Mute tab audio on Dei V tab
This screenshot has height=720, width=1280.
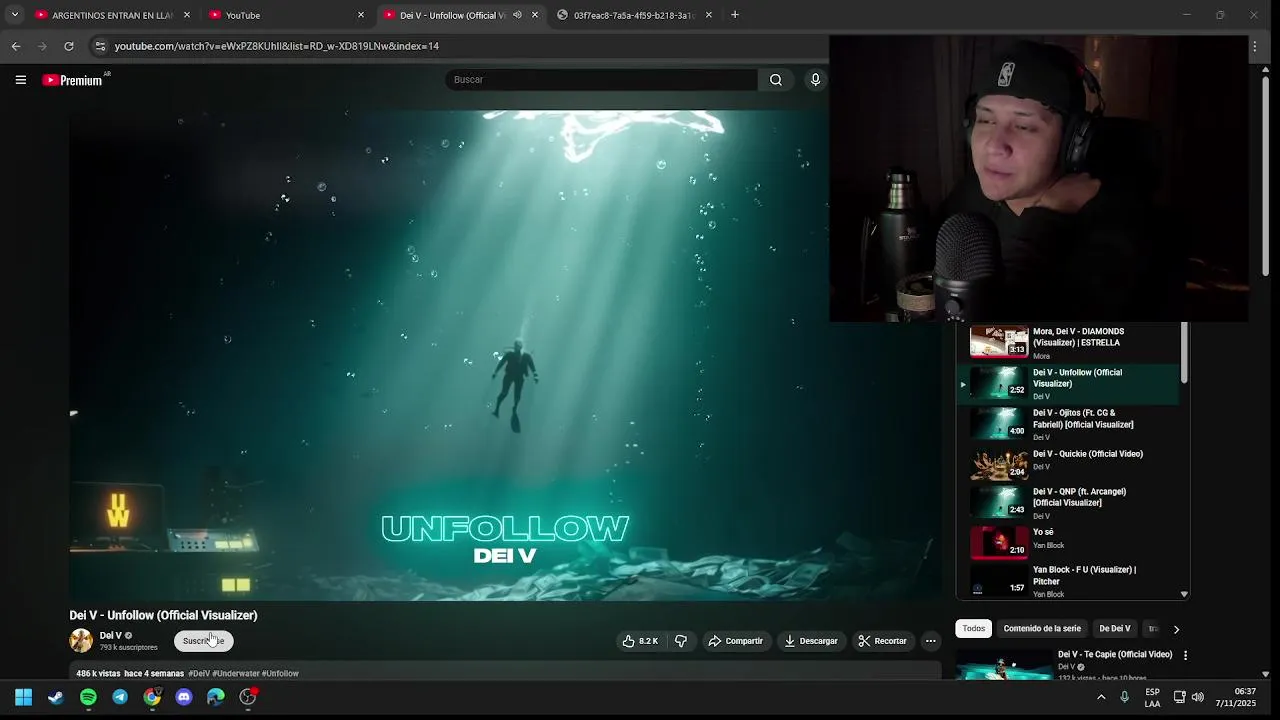[517, 15]
